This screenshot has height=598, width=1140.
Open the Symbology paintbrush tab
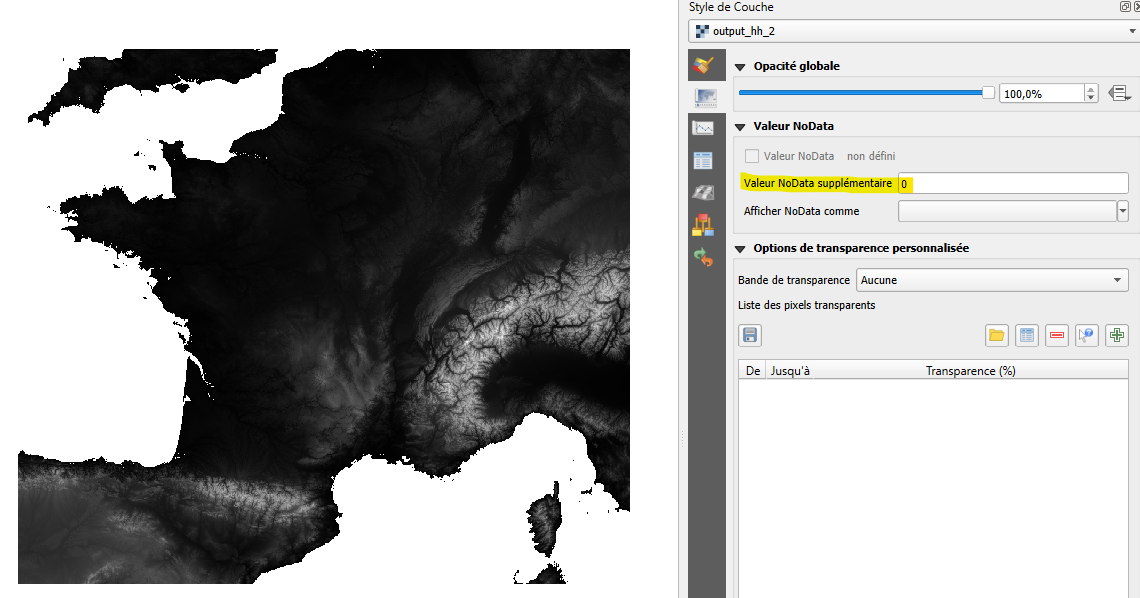click(x=704, y=67)
